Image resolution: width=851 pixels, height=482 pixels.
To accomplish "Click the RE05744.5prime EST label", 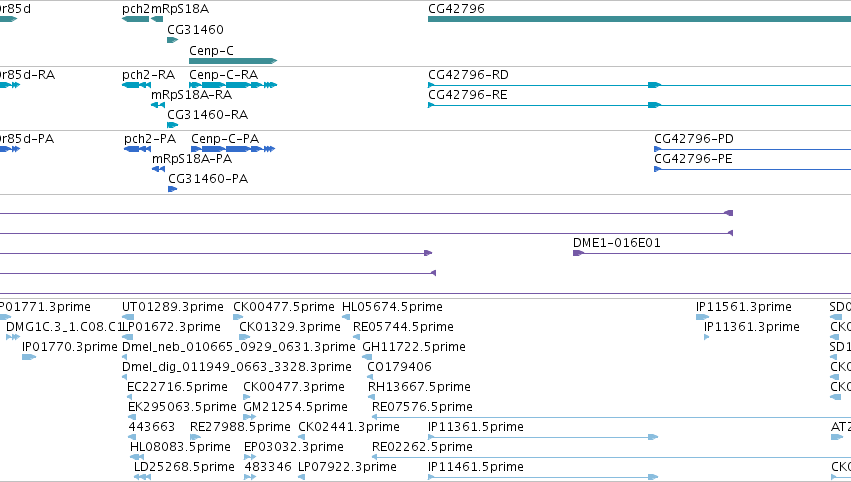I will tap(403, 327).
